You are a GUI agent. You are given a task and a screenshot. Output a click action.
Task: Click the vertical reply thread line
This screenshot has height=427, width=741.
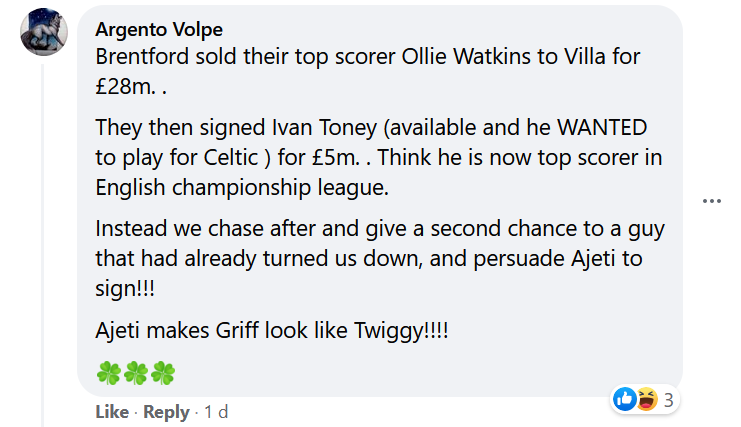pos(43,246)
